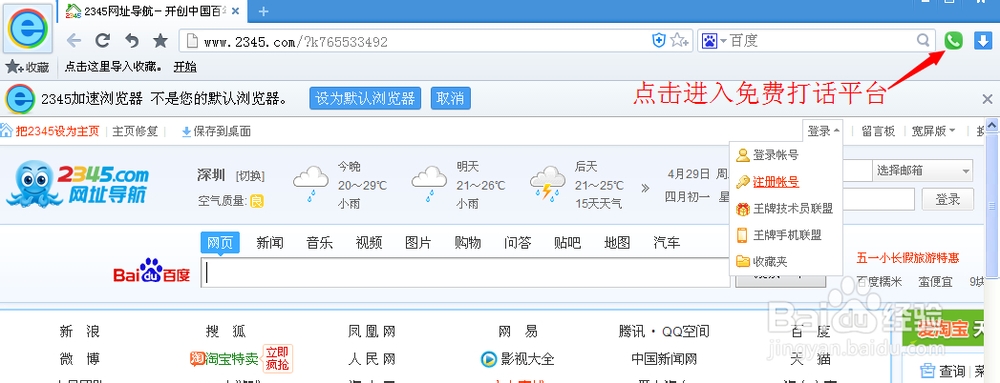Click the shield security icon in address bar
The width and height of the screenshot is (1000, 383).
pyautogui.click(x=659, y=41)
